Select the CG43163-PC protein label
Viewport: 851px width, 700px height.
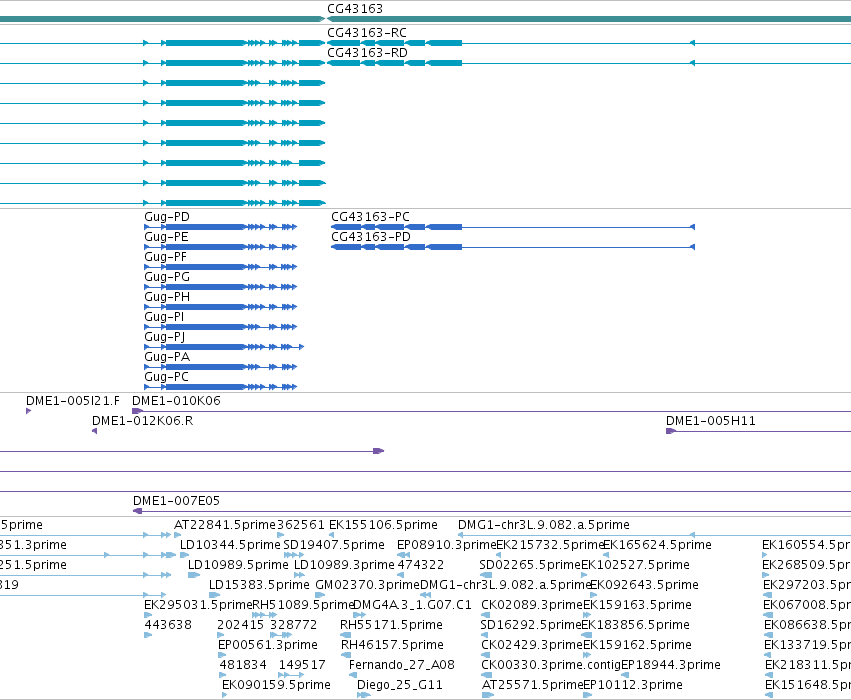[x=370, y=217]
